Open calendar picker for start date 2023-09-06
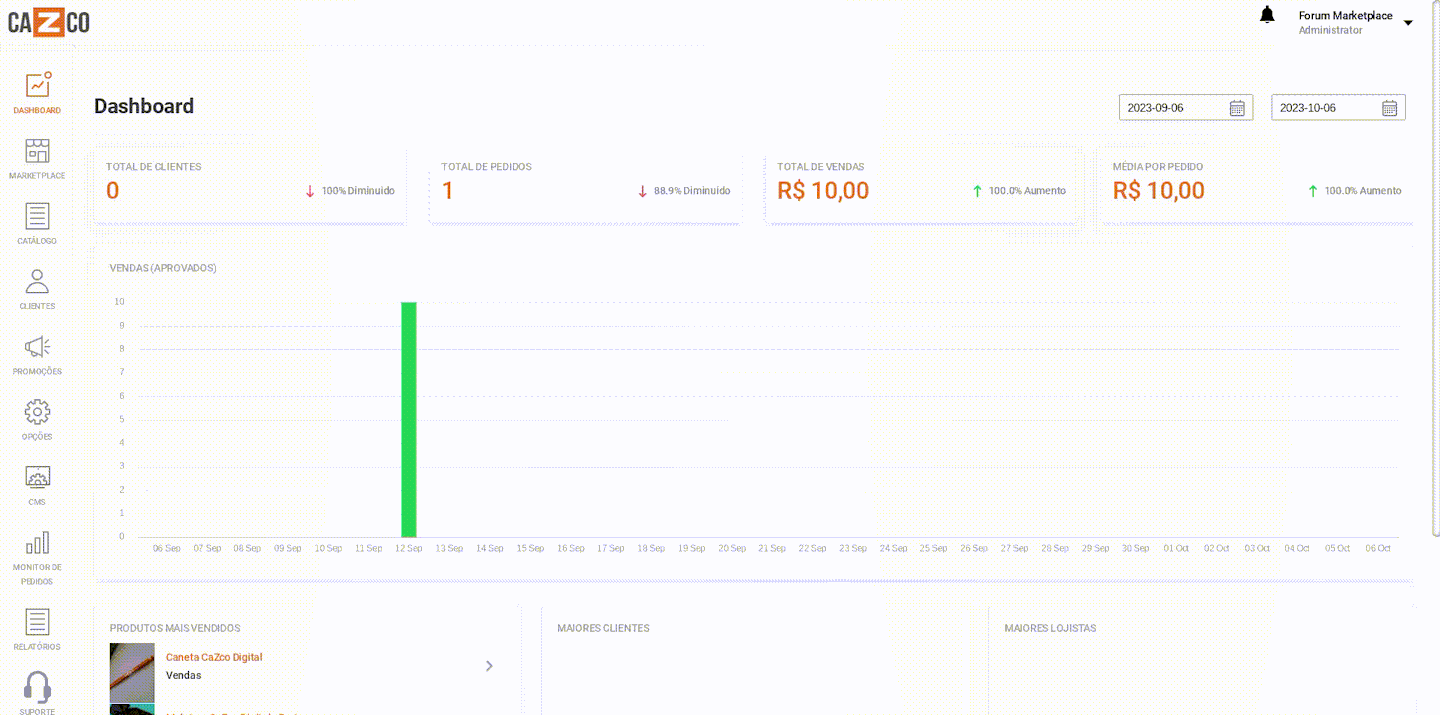Image resolution: width=1440 pixels, height=715 pixels. tap(1236, 108)
